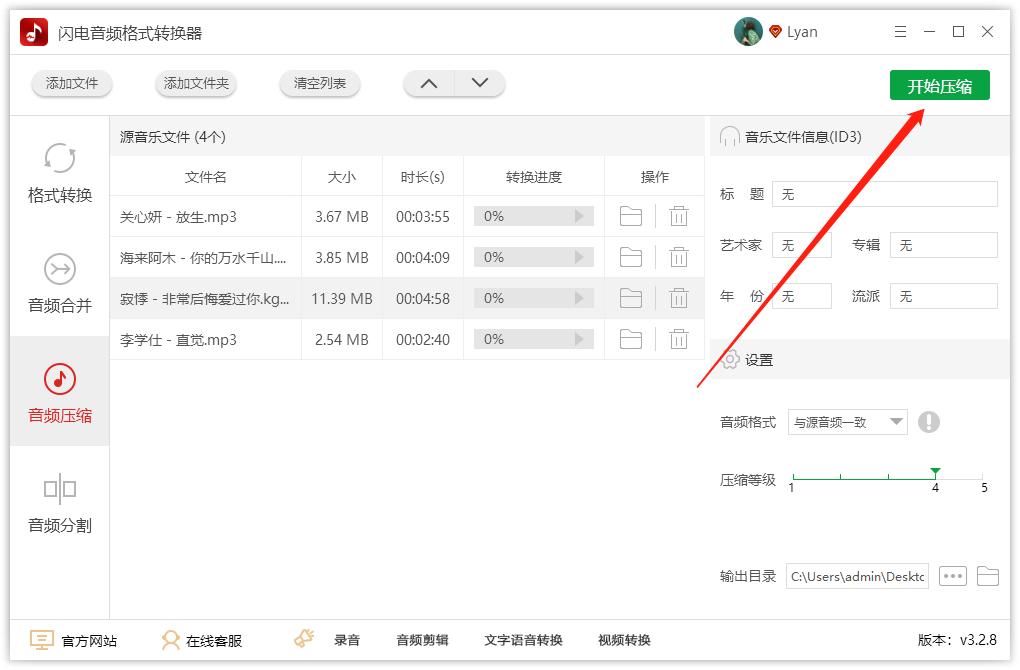This screenshot has width=1020, height=670.
Task: Click the audio format warning info icon
Action: click(x=928, y=422)
